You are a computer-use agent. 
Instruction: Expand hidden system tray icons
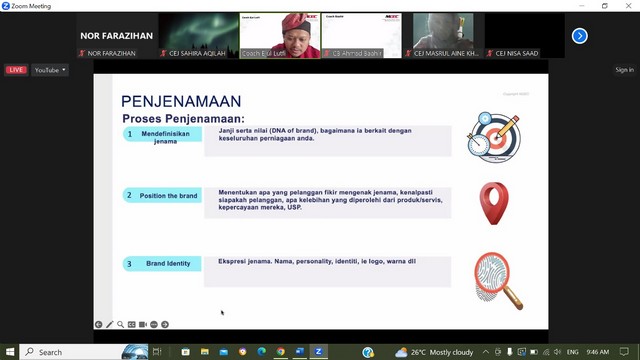click(486, 352)
